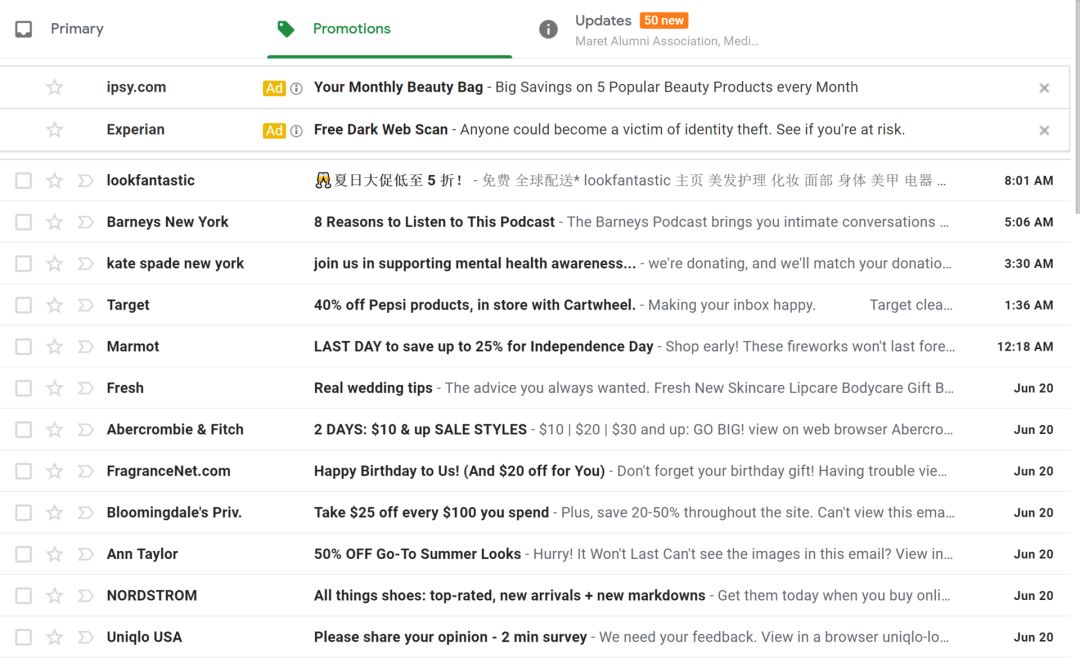This screenshot has height=658, width=1080.
Task: Star the NORDSTROM email
Action: click(x=55, y=596)
